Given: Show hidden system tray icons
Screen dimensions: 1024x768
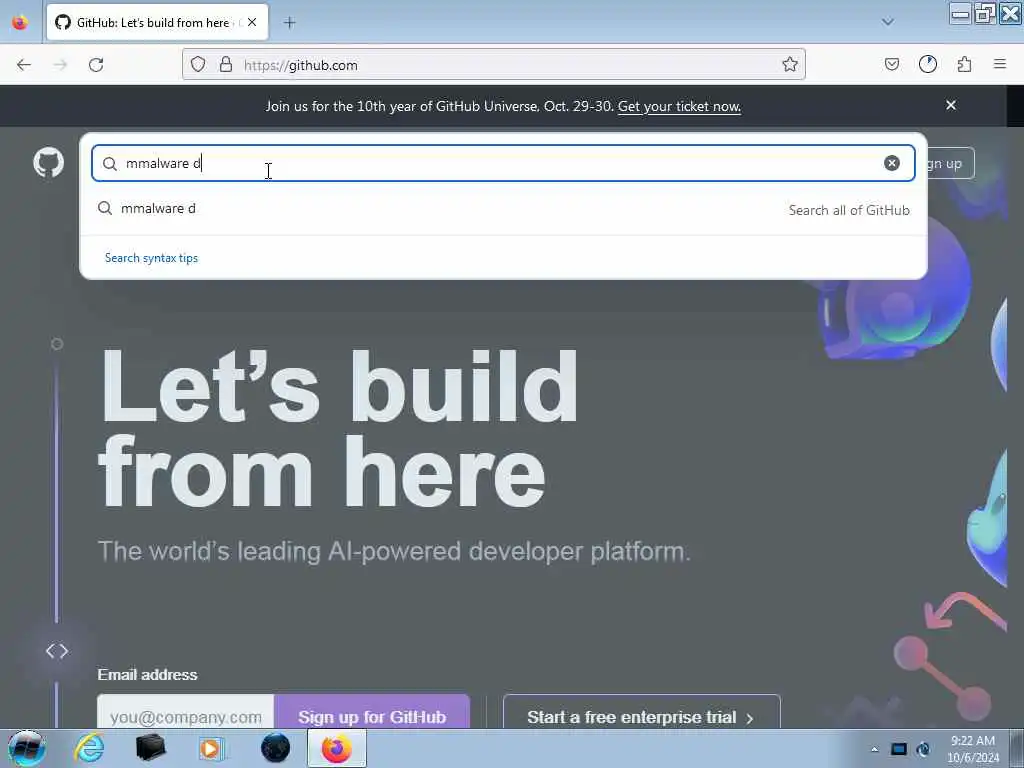Looking at the screenshot, I should coord(874,750).
